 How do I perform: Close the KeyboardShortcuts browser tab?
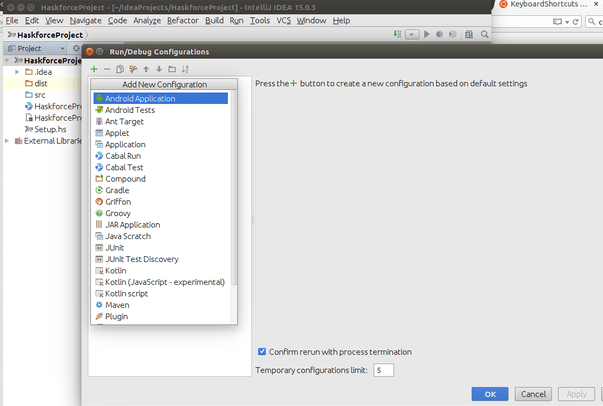point(596,4)
